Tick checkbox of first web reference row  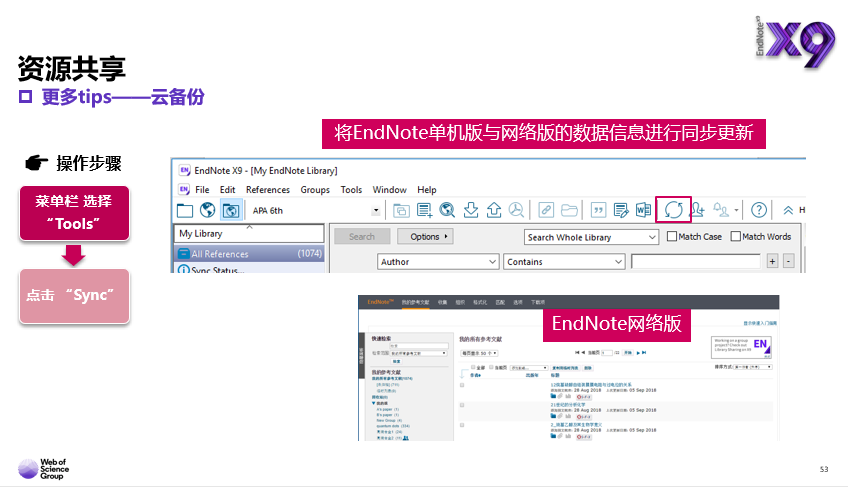(x=462, y=385)
